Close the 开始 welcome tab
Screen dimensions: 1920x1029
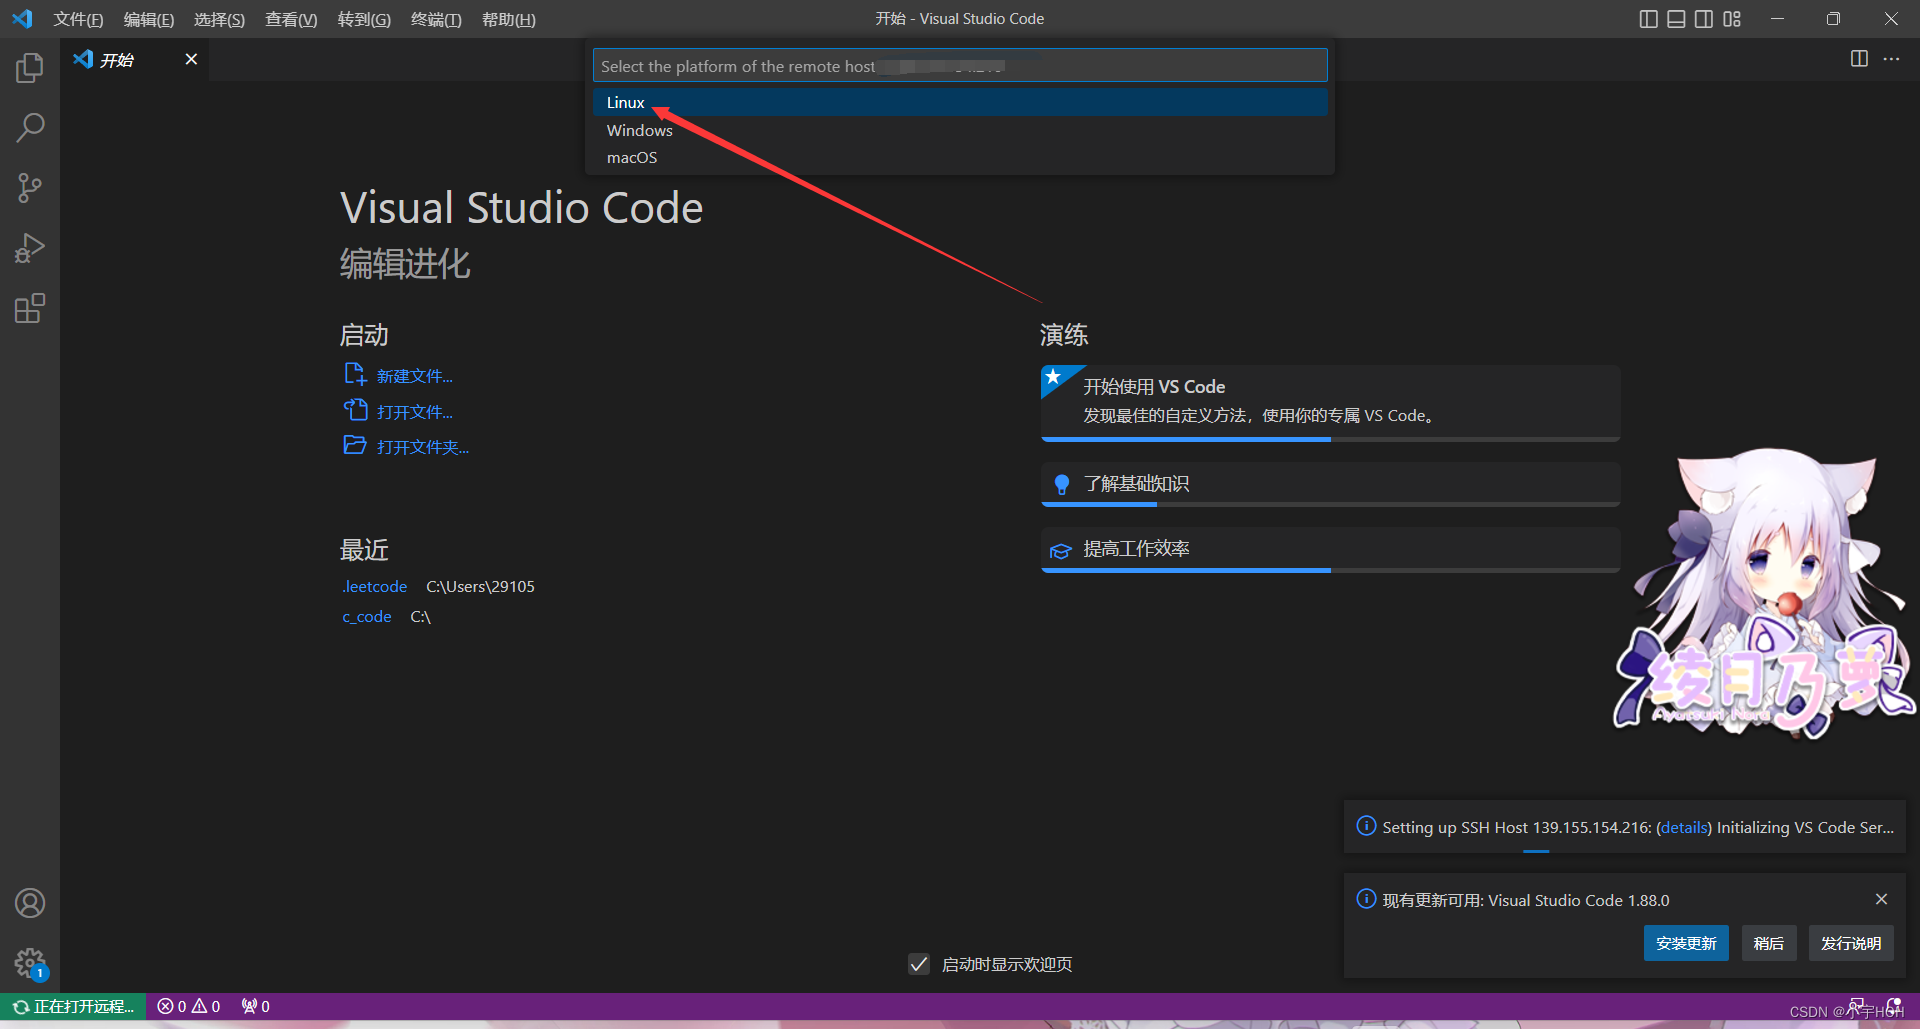pyautogui.click(x=191, y=59)
